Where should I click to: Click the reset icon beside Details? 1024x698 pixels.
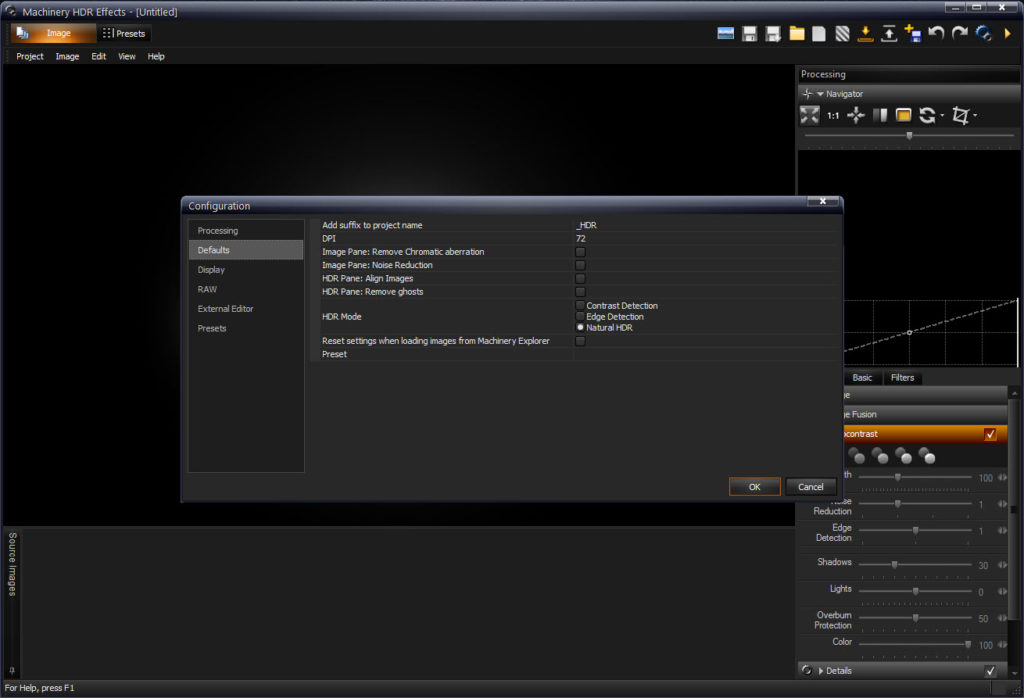(x=807, y=671)
